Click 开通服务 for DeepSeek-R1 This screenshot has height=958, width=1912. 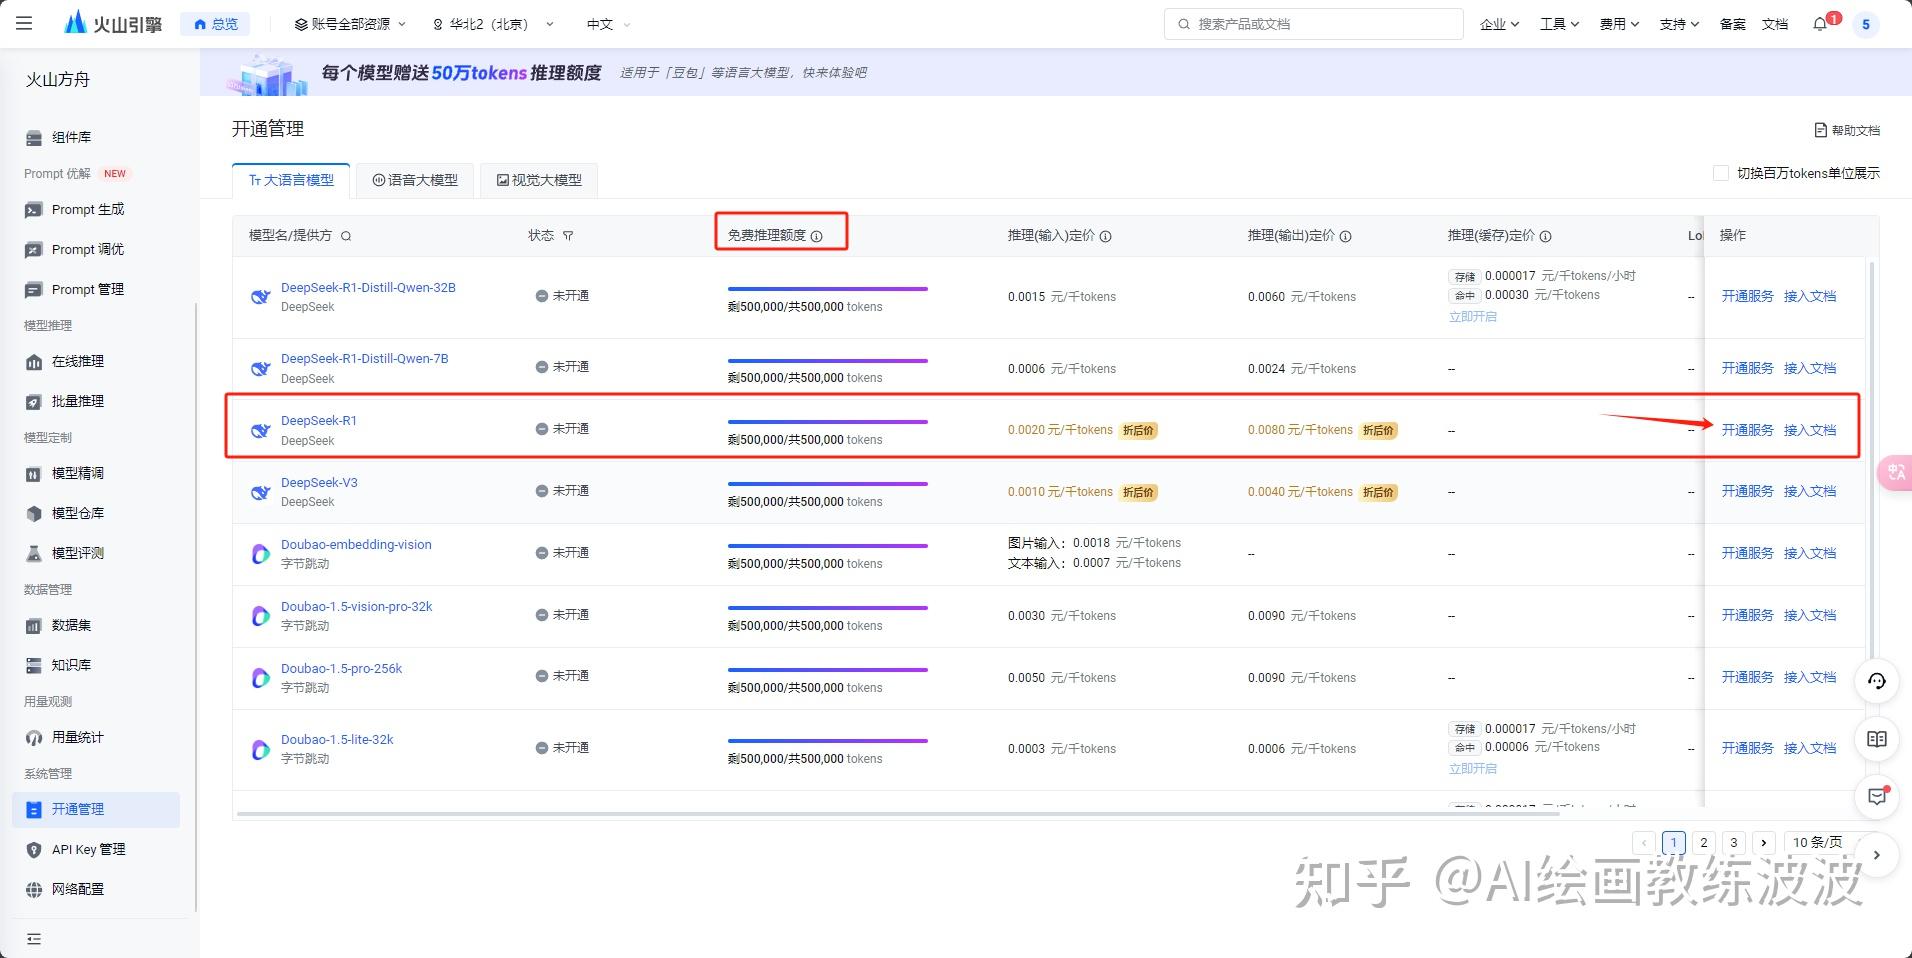click(1747, 430)
